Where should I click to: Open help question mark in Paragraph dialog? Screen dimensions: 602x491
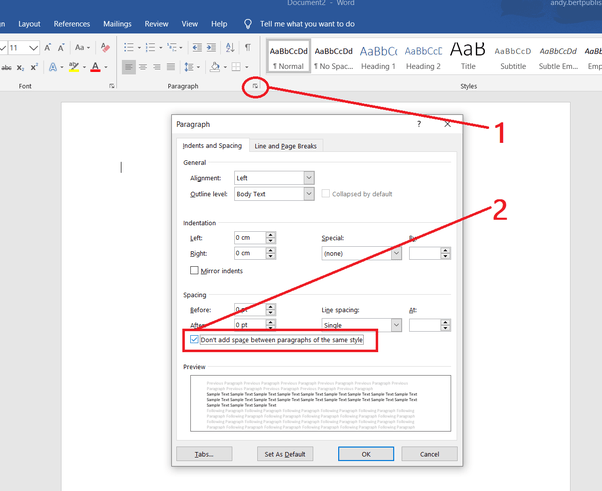[419, 124]
